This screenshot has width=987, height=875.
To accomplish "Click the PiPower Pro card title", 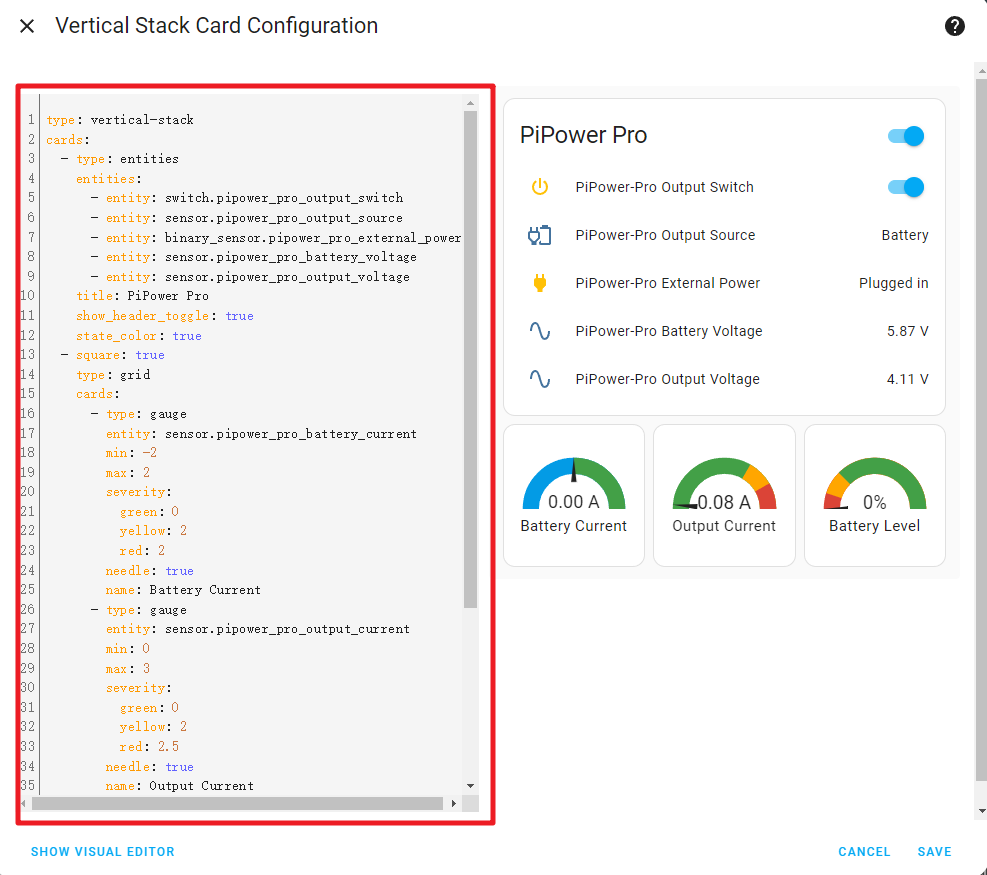I will 584,135.
